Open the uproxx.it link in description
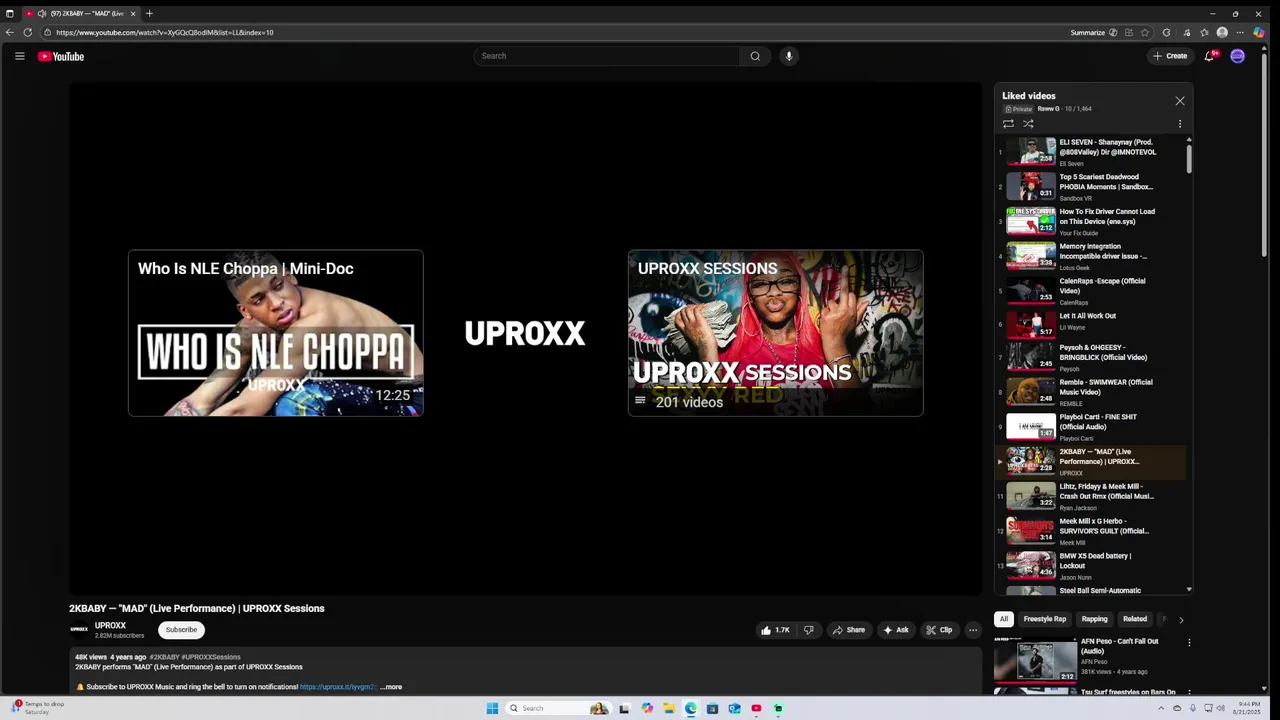The height and width of the screenshot is (720, 1280). 338,687
